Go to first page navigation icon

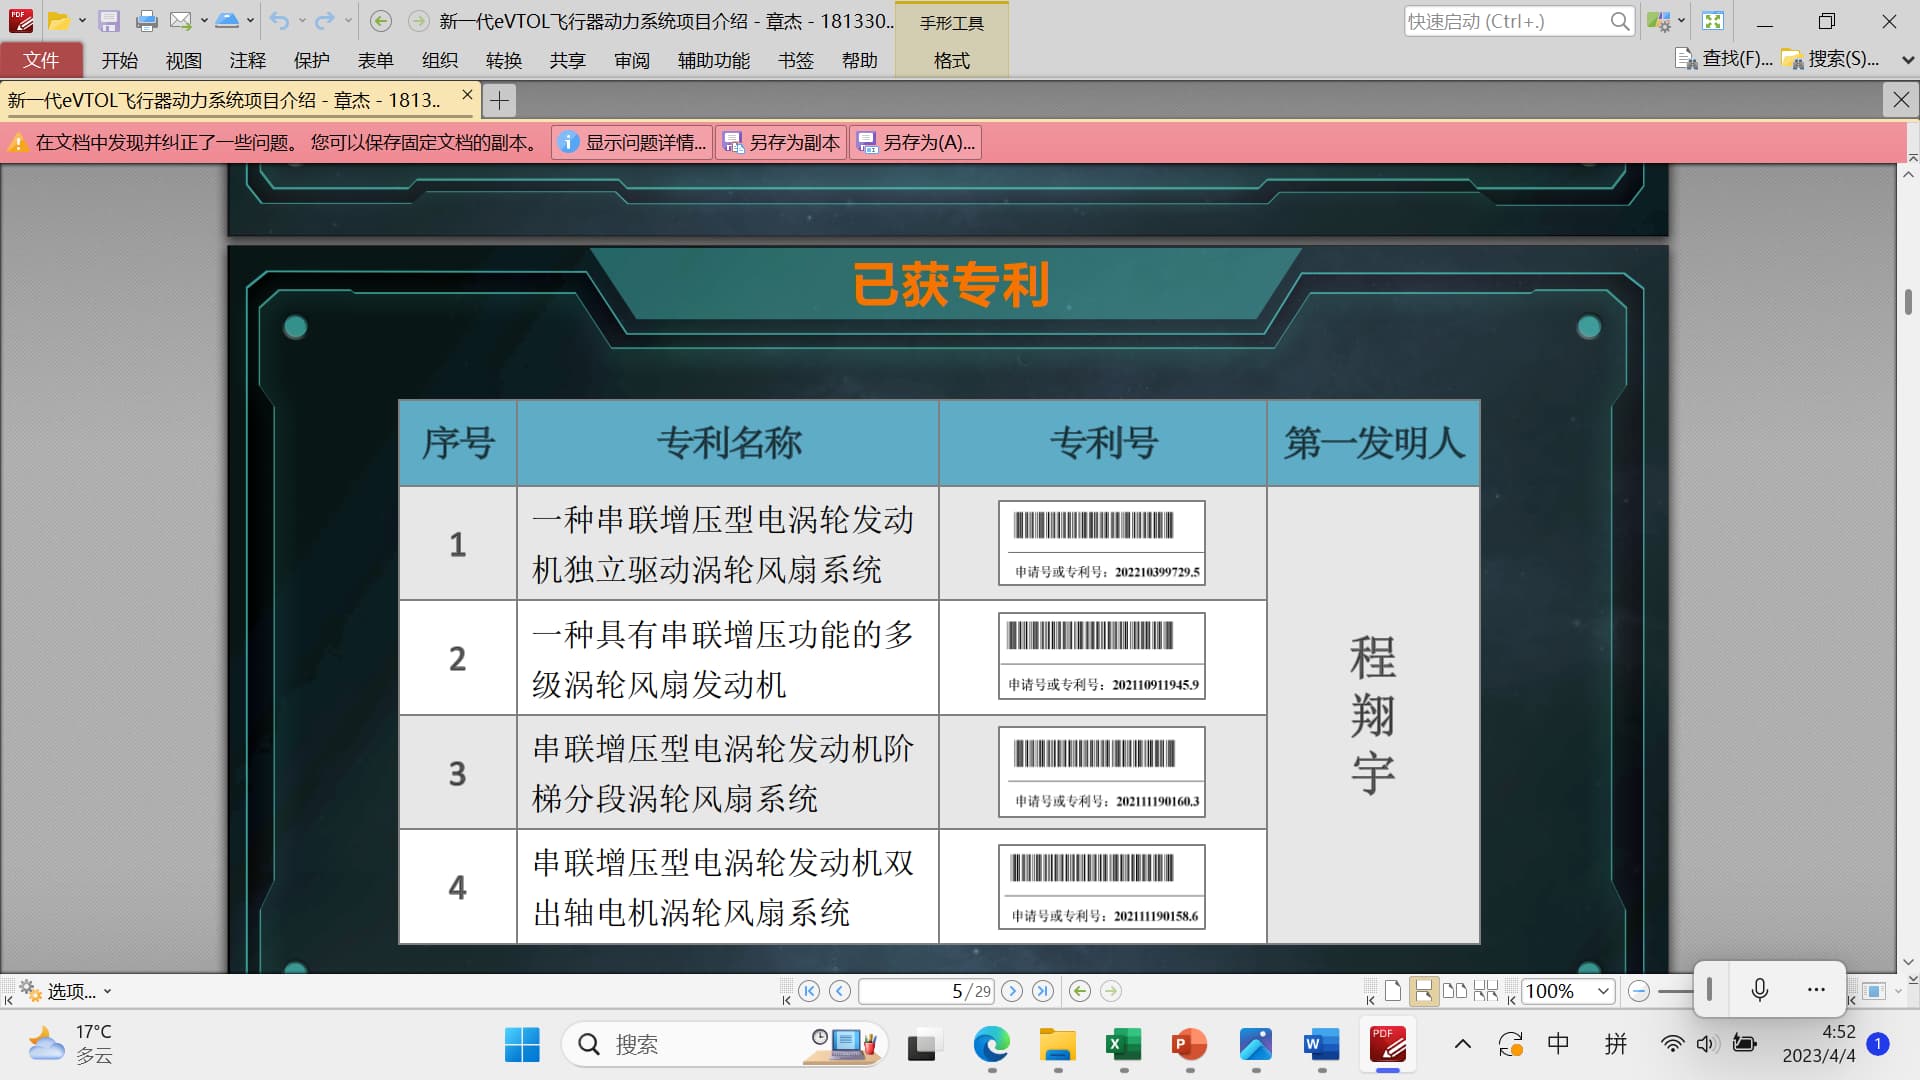pos(809,991)
